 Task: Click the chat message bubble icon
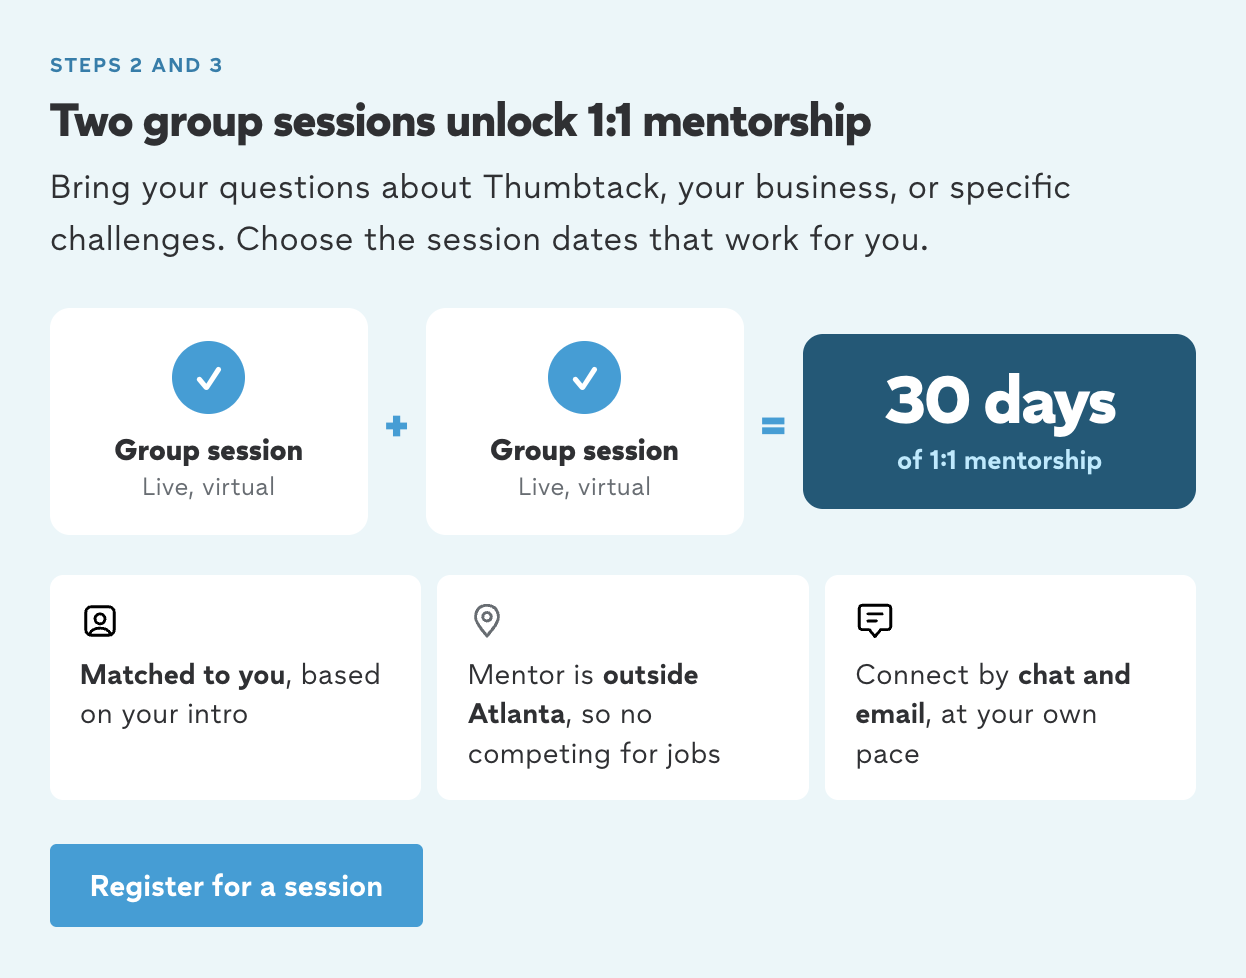tap(875, 621)
